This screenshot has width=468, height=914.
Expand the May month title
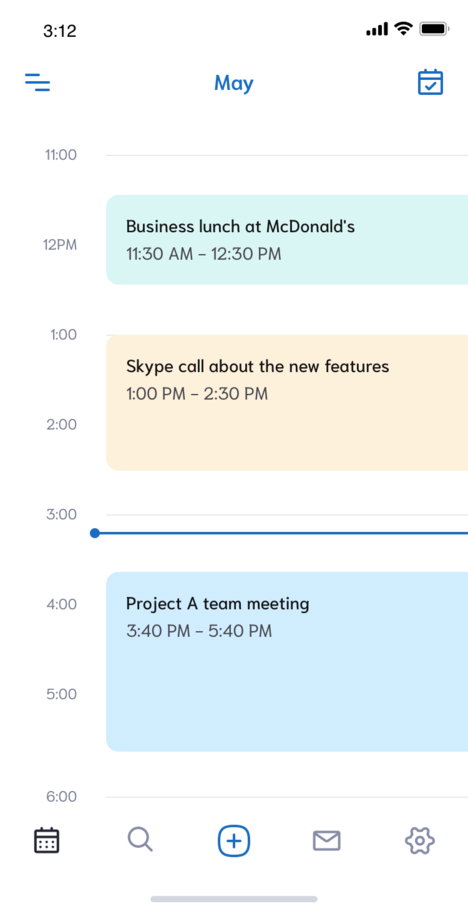[x=234, y=83]
